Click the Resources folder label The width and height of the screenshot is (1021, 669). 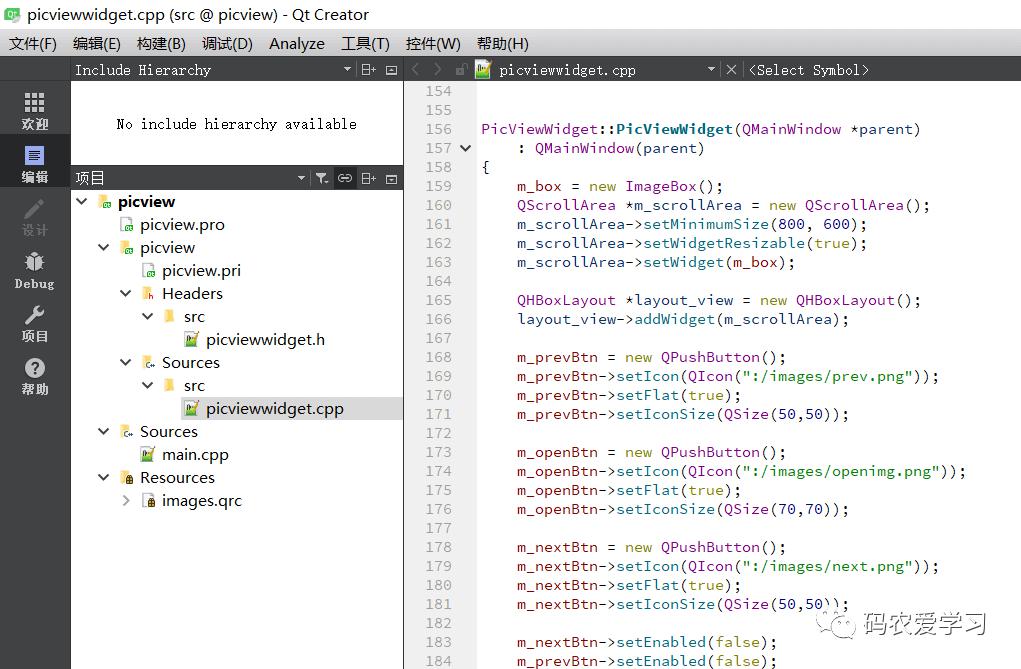click(177, 477)
